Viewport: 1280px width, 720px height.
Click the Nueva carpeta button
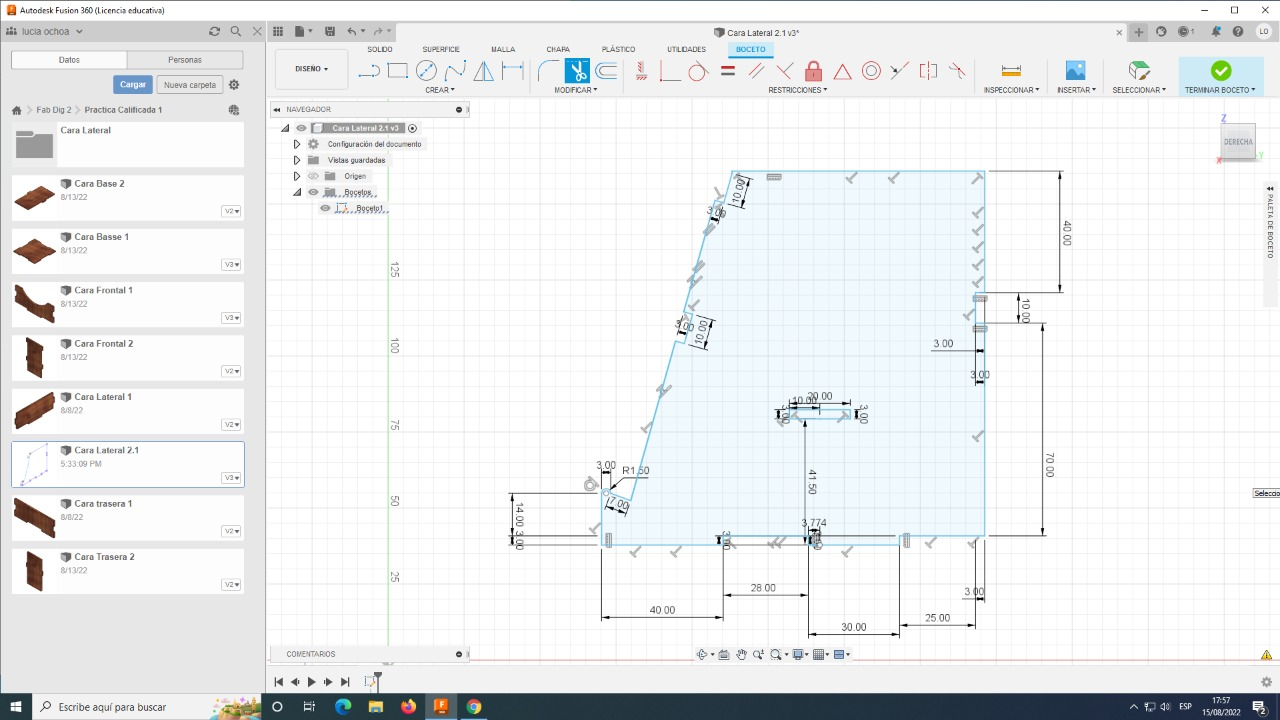point(190,85)
